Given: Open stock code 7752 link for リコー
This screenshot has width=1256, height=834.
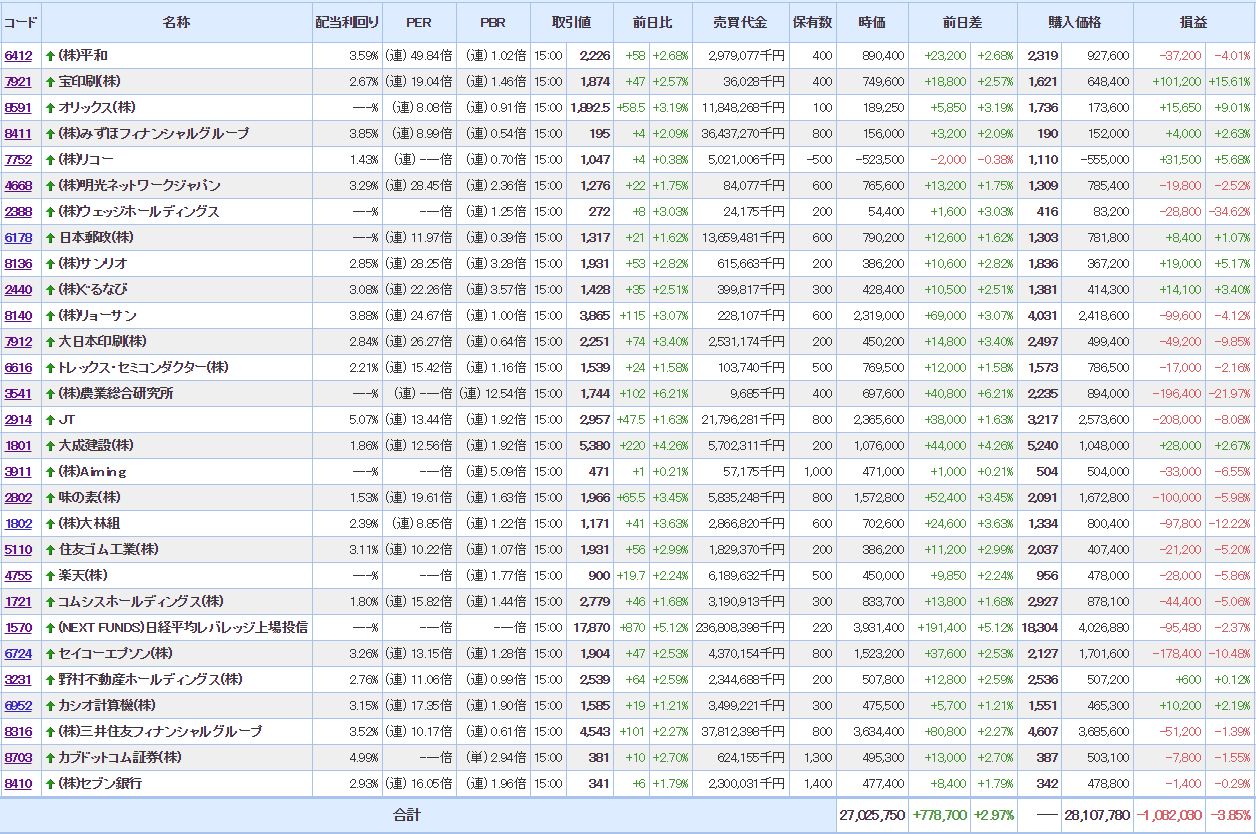Looking at the screenshot, I should pyautogui.click(x=18, y=160).
